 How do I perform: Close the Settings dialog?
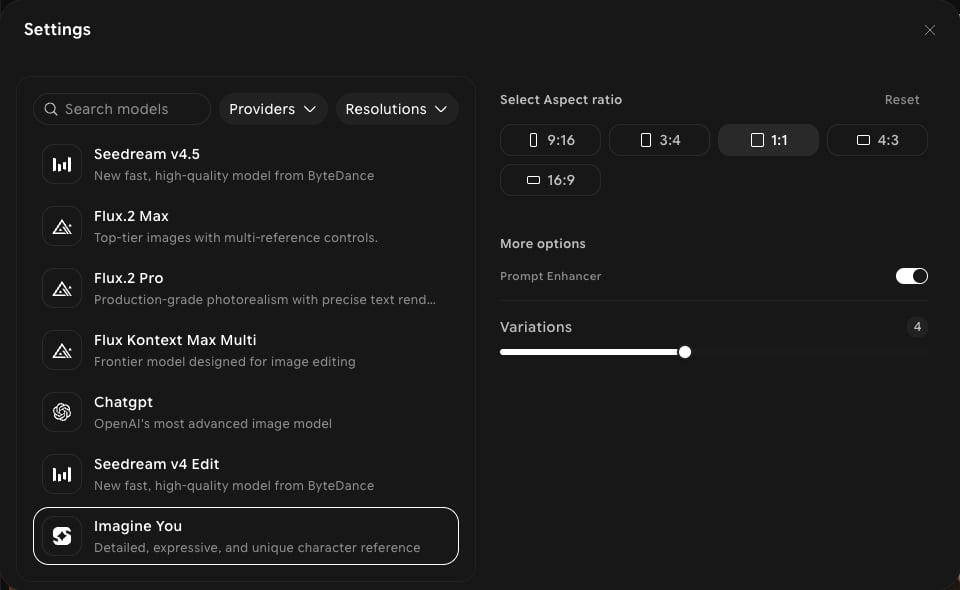point(929,30)
